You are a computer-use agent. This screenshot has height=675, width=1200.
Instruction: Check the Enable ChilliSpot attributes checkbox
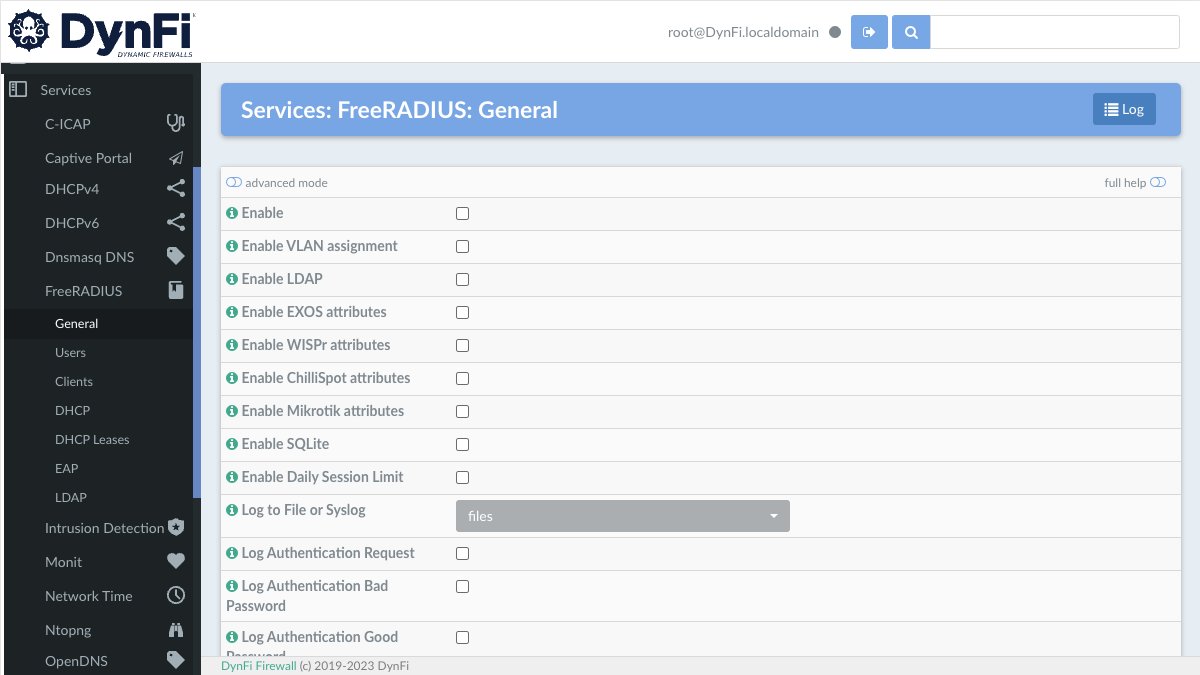[462, 378]
